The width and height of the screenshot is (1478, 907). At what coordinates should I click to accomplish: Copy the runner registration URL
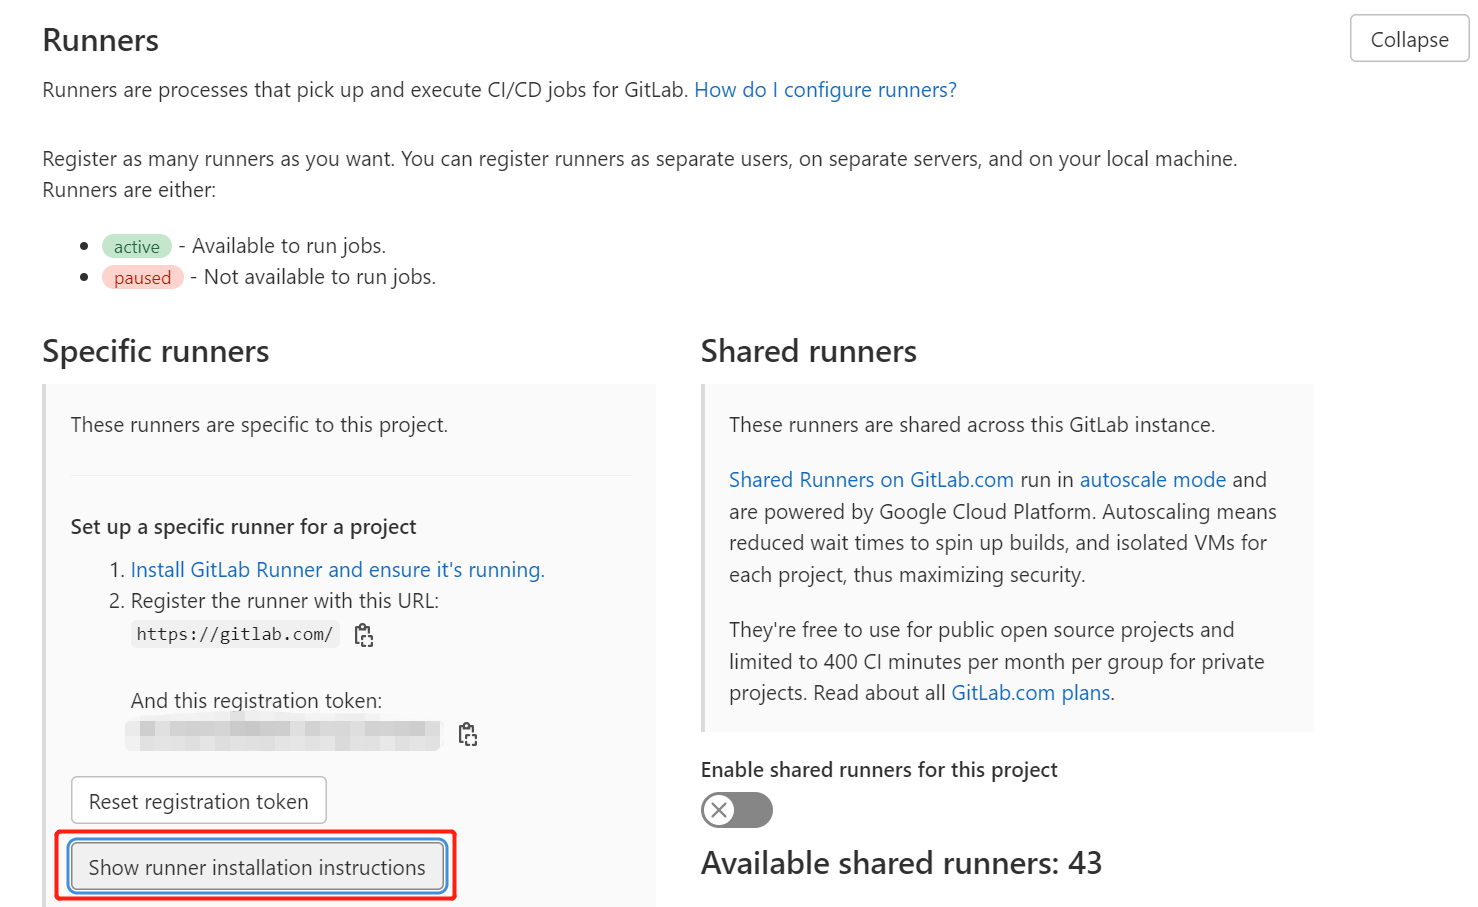[364, 635]
